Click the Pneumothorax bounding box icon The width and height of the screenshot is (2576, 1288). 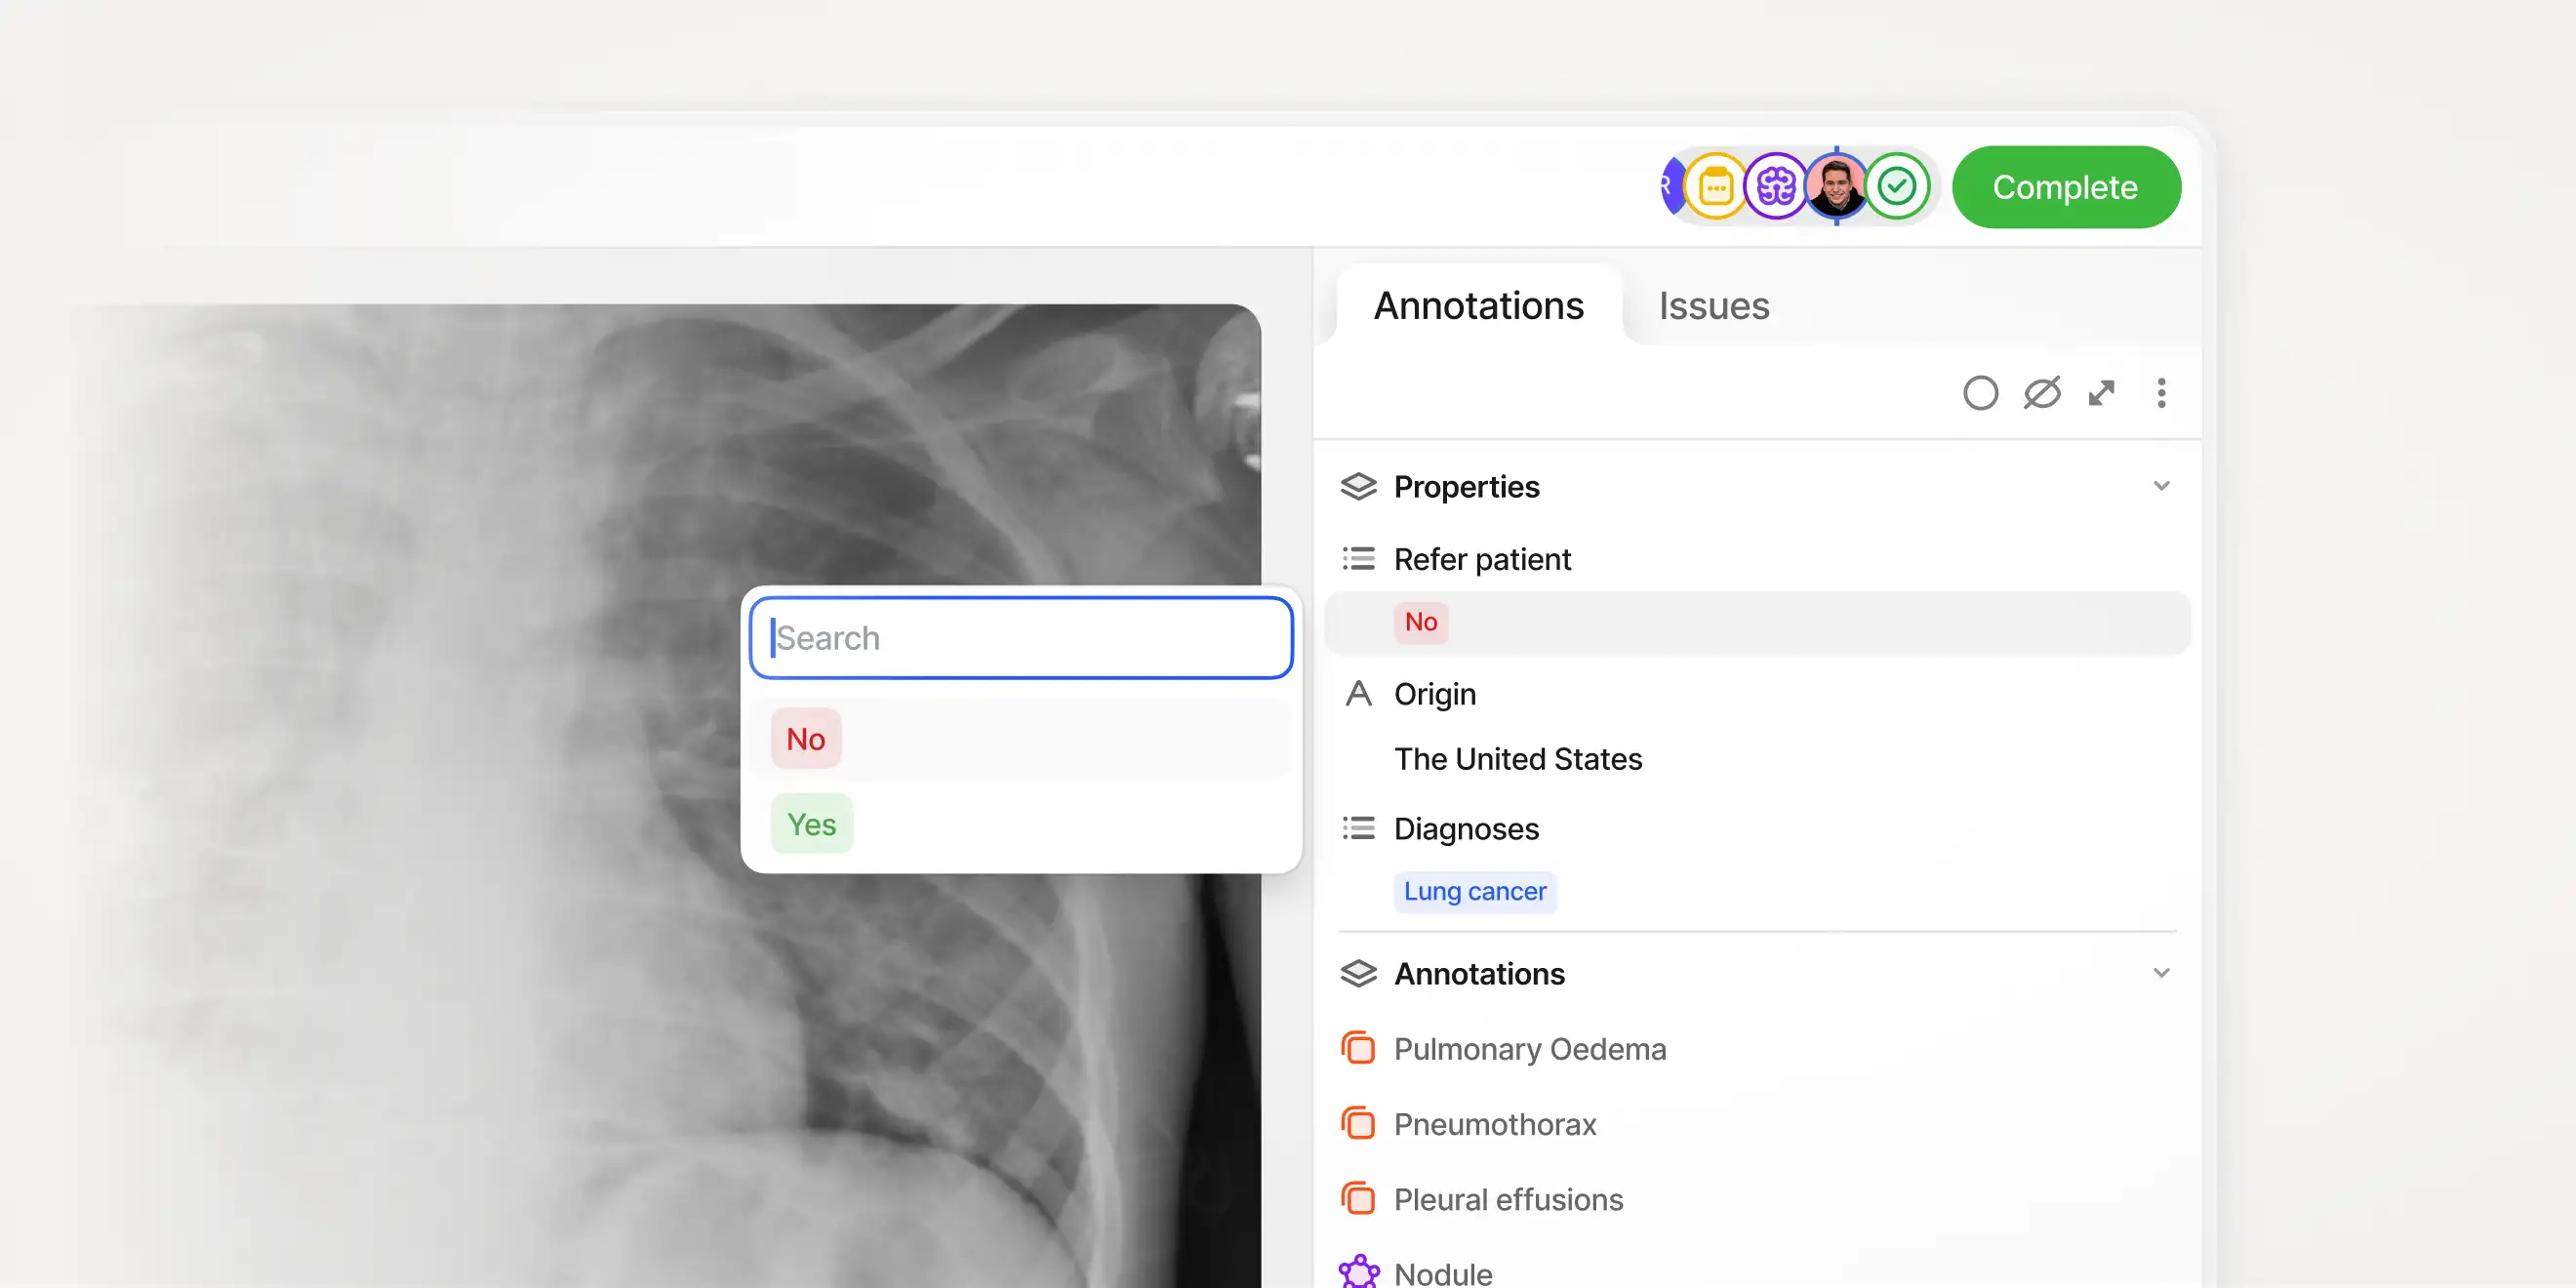pyautogui.click(x=1358, y=1124)
